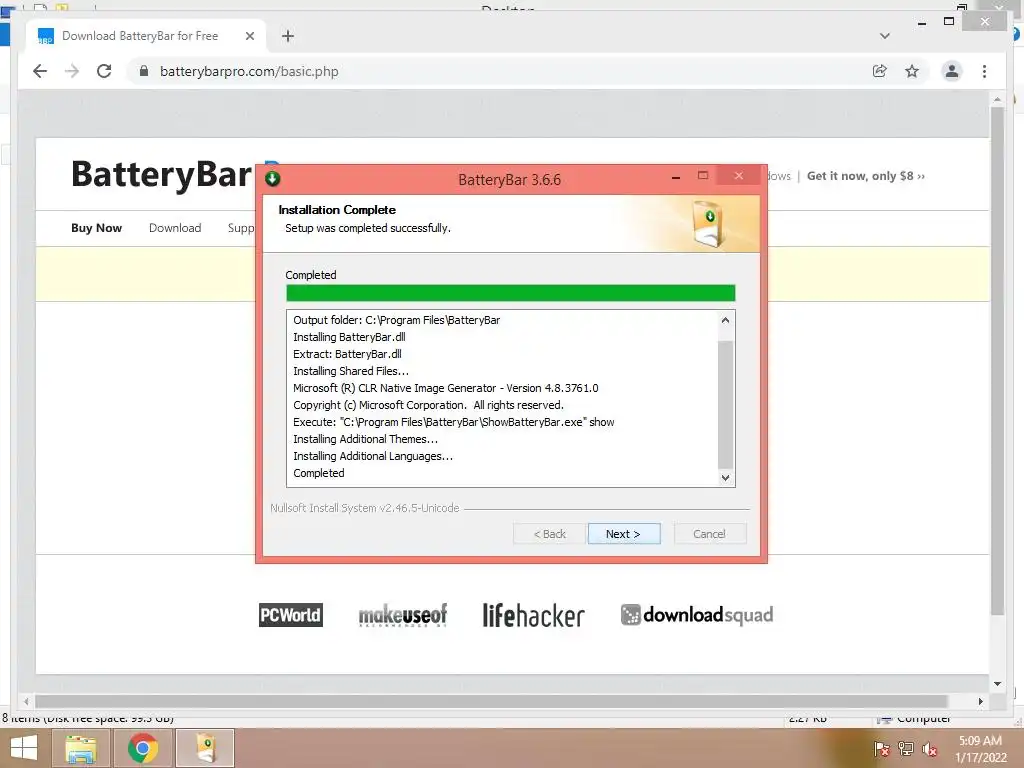Click the install log scrollbar thumb

click(725, 404)
